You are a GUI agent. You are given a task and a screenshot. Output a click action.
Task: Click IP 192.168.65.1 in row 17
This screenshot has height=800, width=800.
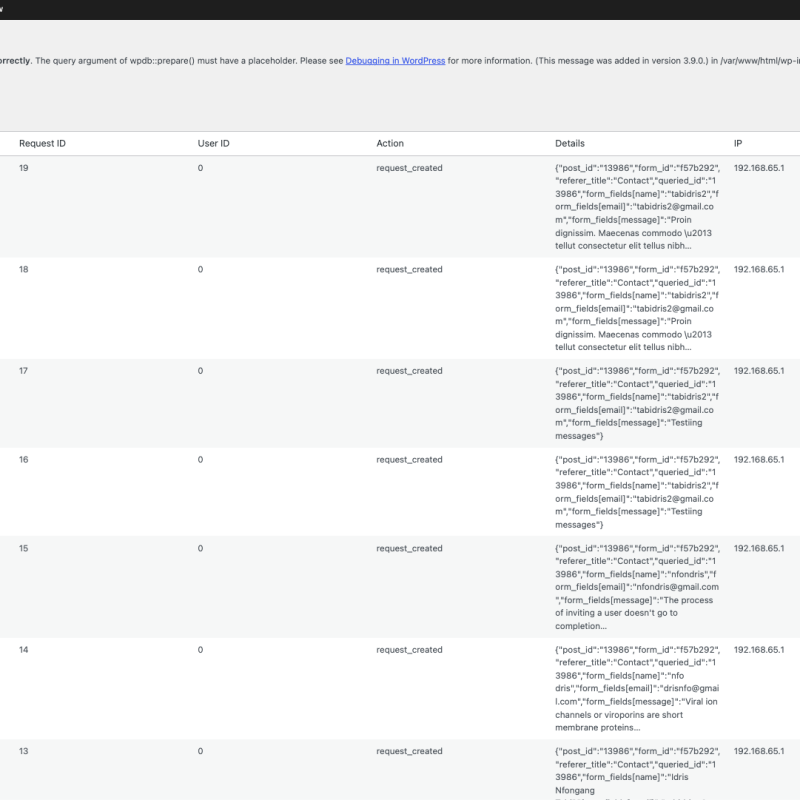coord(759,371)
